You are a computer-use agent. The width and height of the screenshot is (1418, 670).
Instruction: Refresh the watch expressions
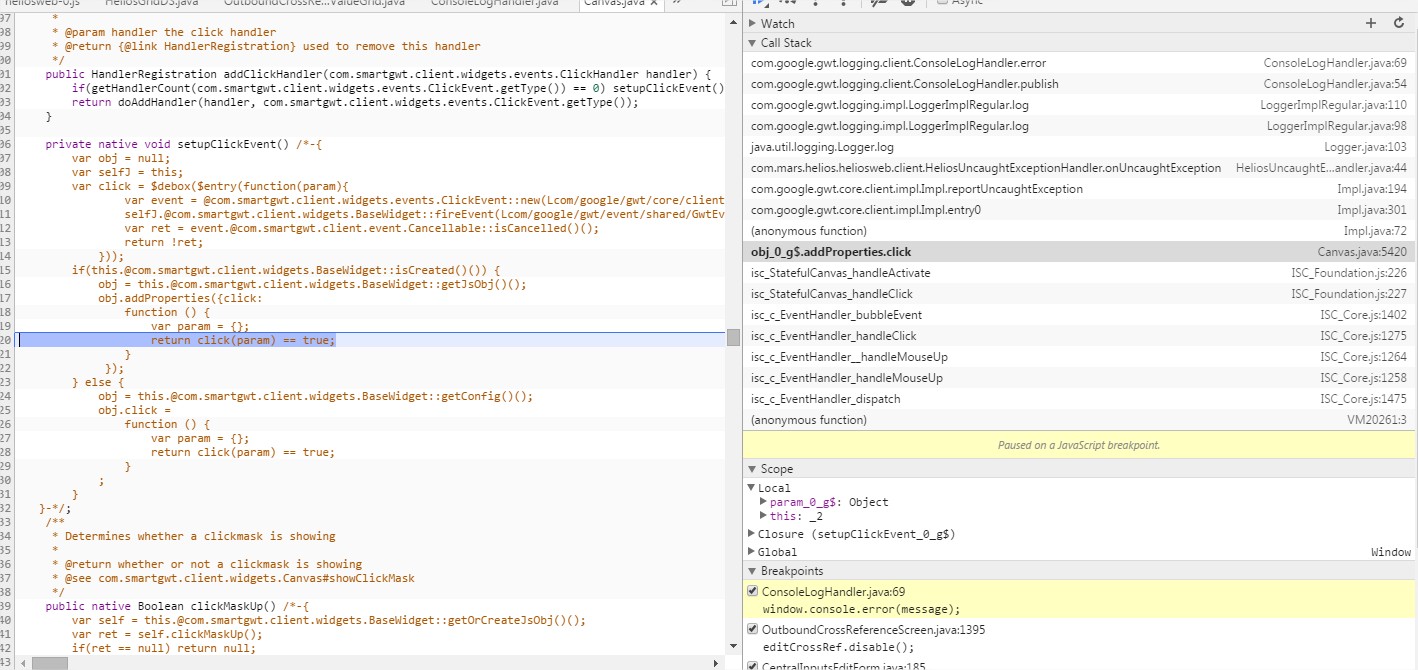coord(1399,23)
